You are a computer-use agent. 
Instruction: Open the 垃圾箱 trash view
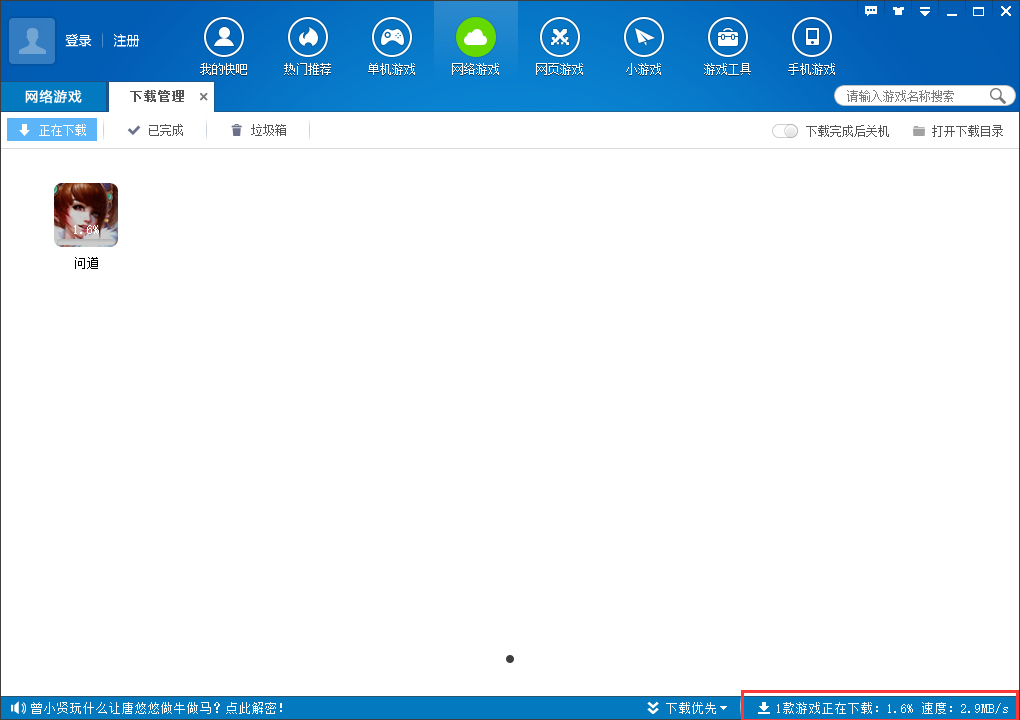258,130
